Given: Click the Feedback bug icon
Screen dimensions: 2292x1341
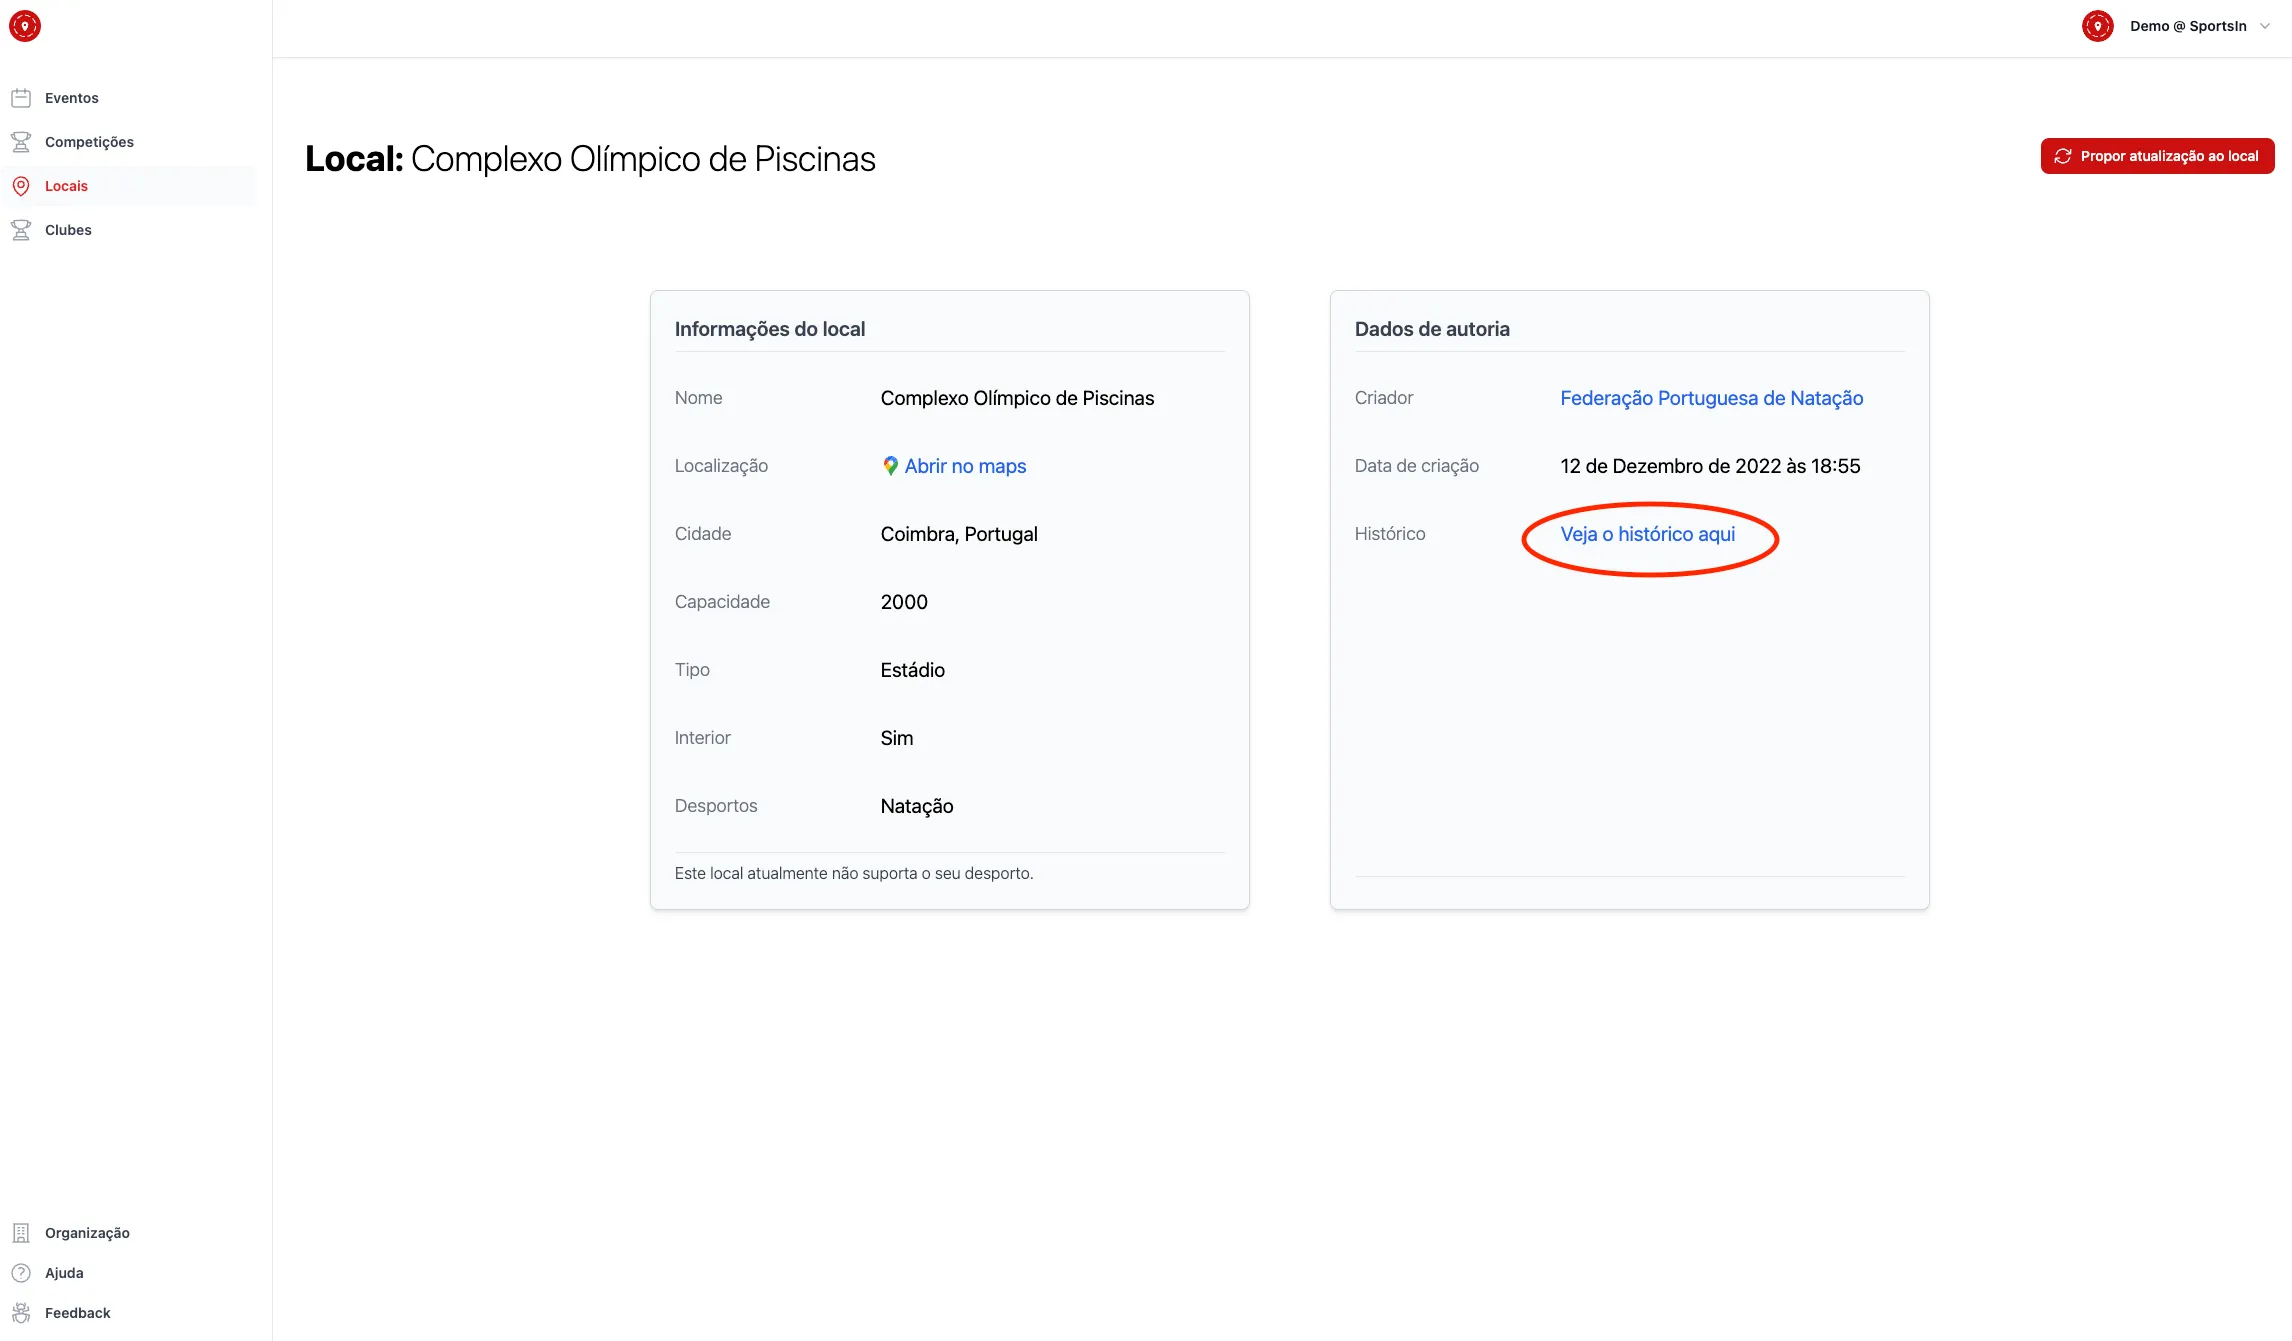Looking at the screenshot, I should (x=21, y=1313).
